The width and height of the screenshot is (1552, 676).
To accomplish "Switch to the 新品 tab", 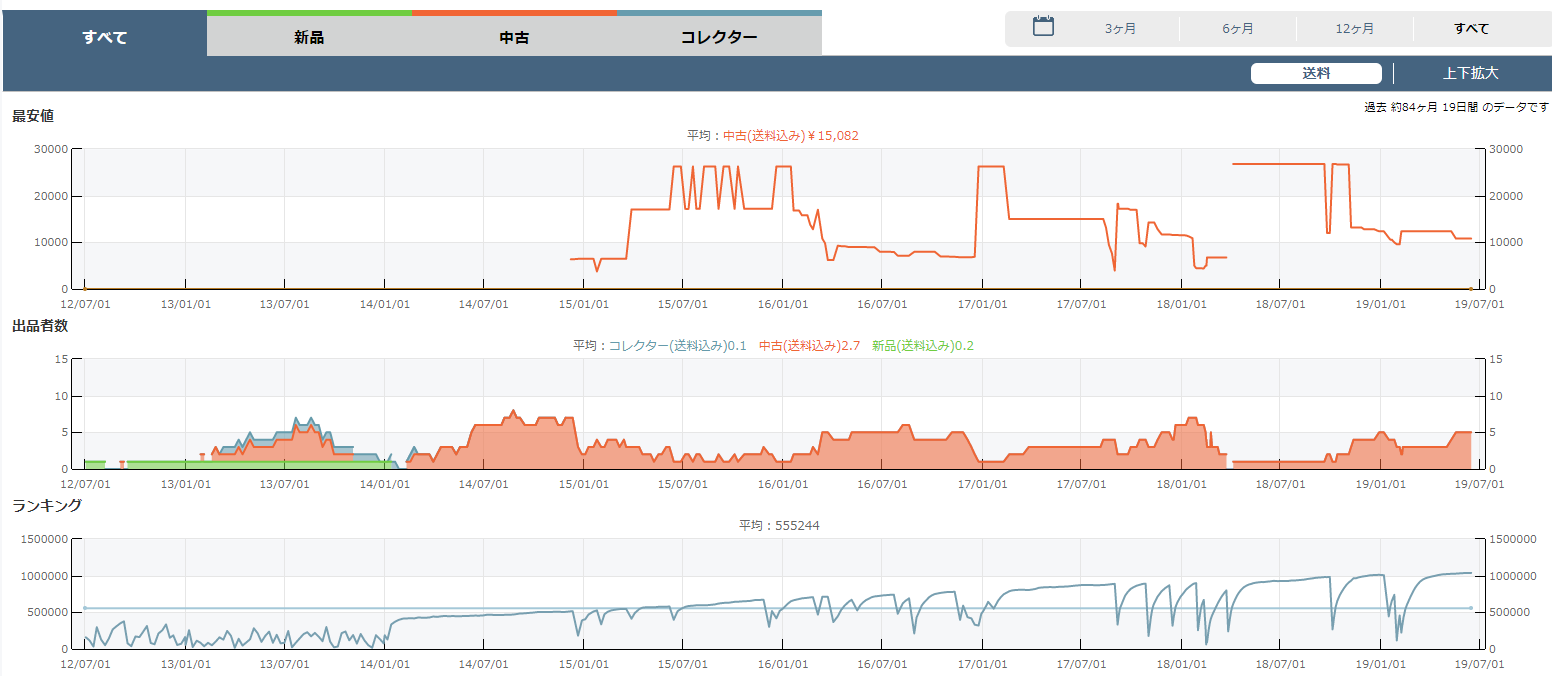I will [309, 38].
